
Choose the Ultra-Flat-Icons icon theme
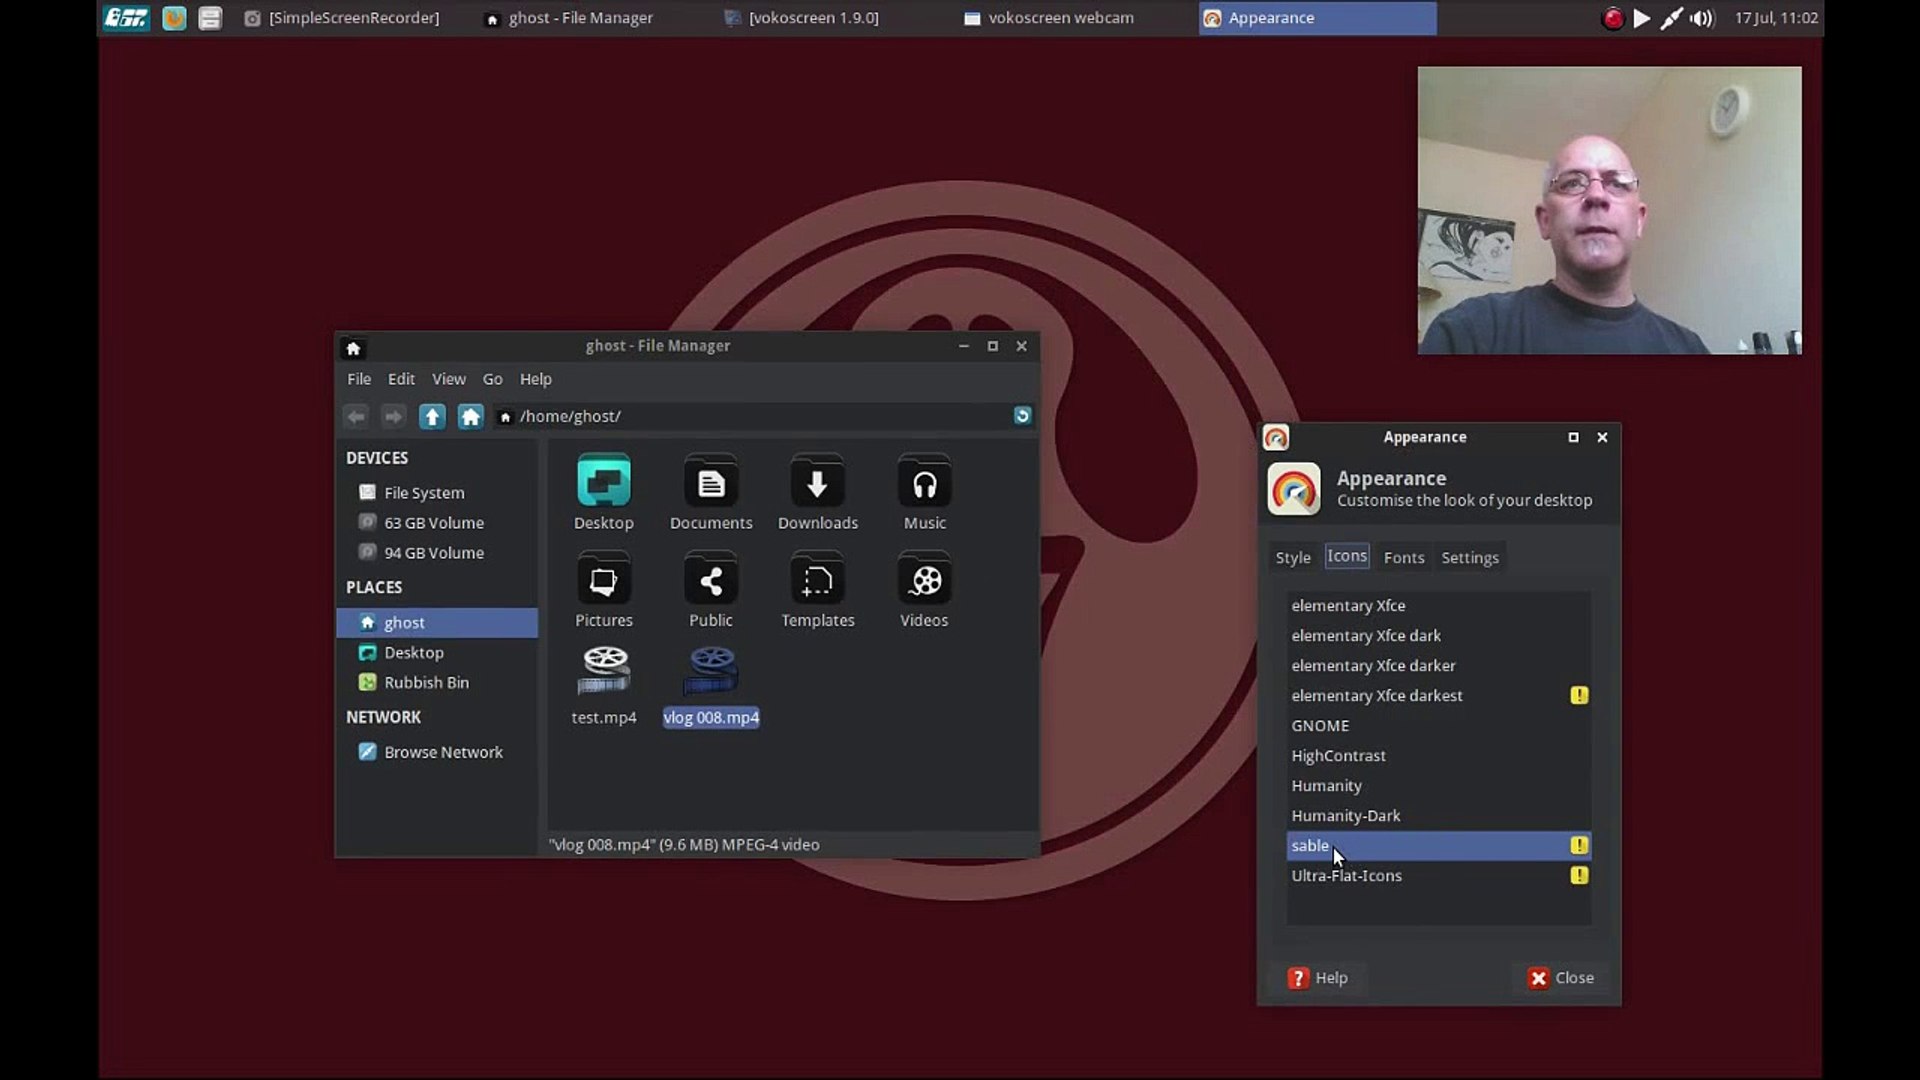pos(1438,875)
